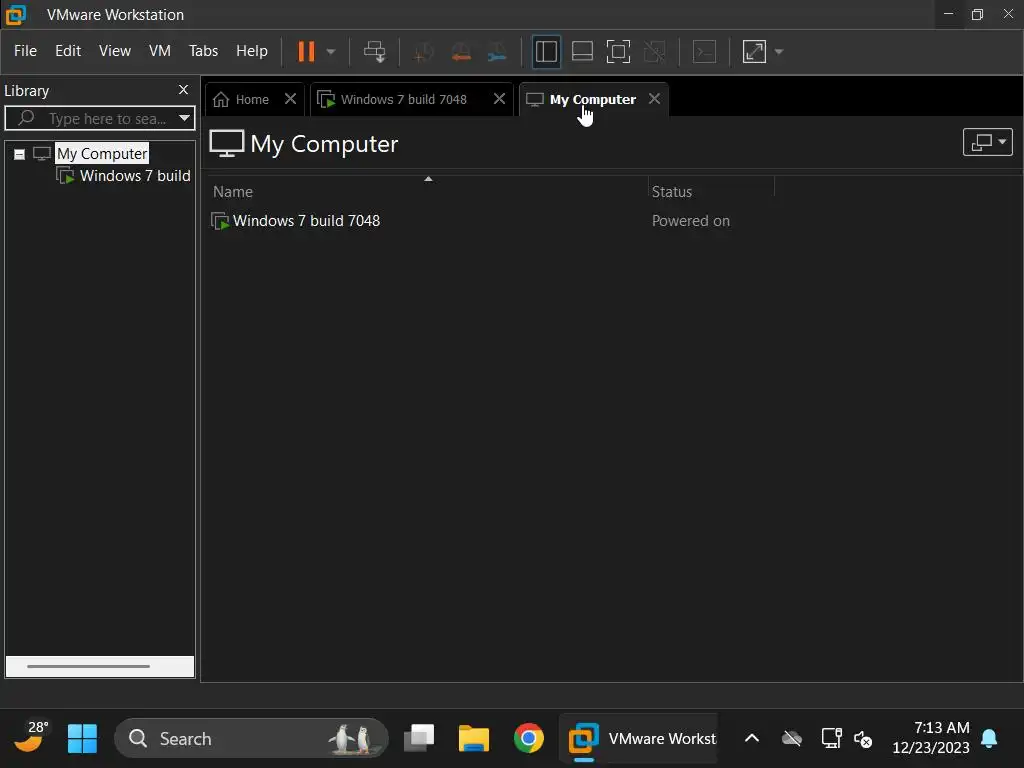Screen dimensions: 1024x768
Task: Open the clock showing 7:13 AM
Action: [x=931, y=737]
